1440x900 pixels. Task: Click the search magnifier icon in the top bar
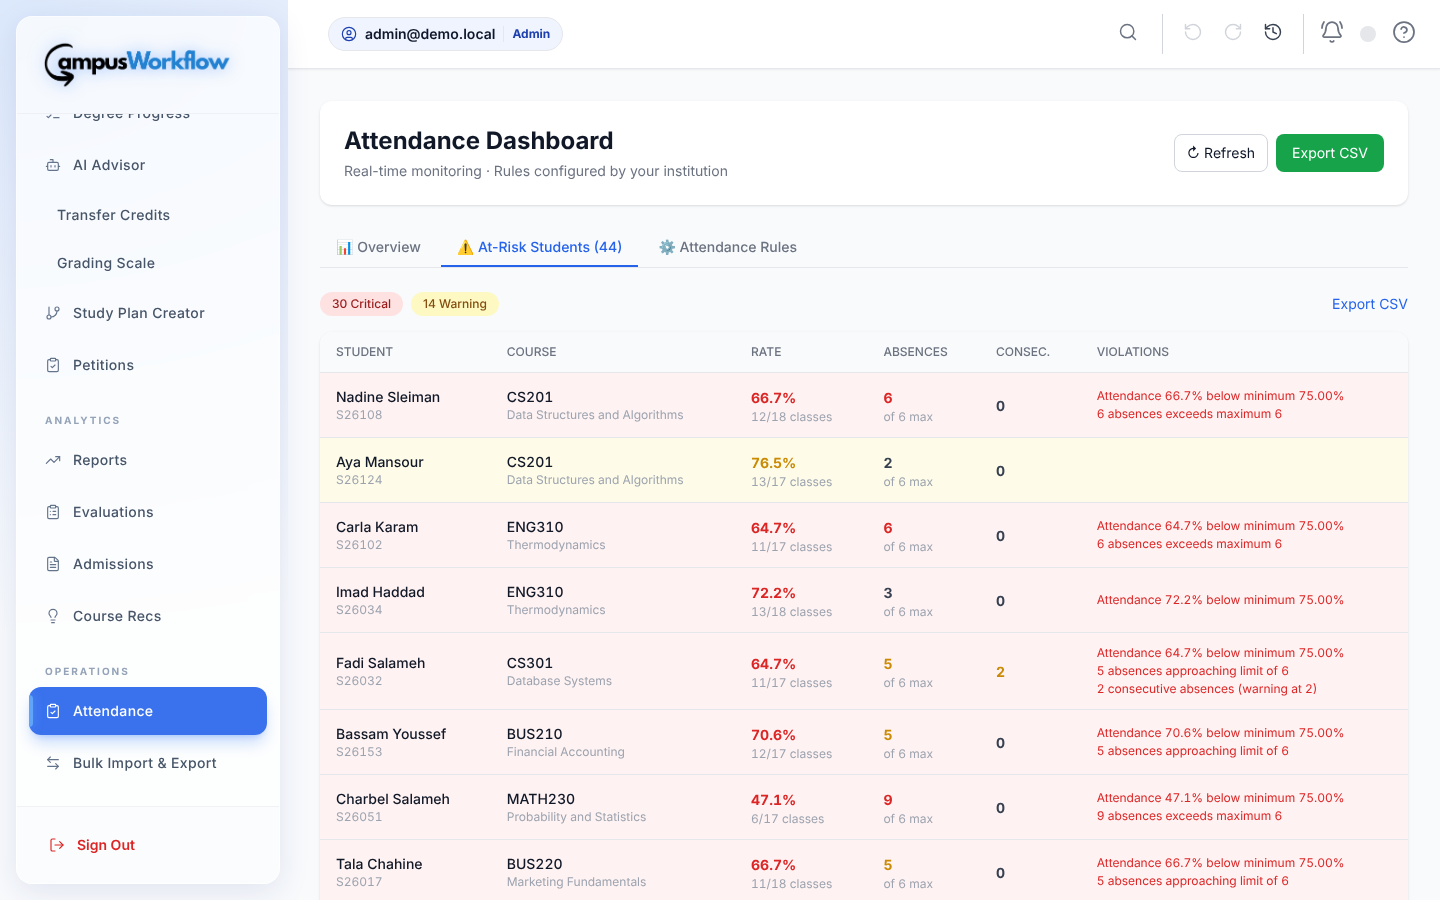coord(1128,33)
